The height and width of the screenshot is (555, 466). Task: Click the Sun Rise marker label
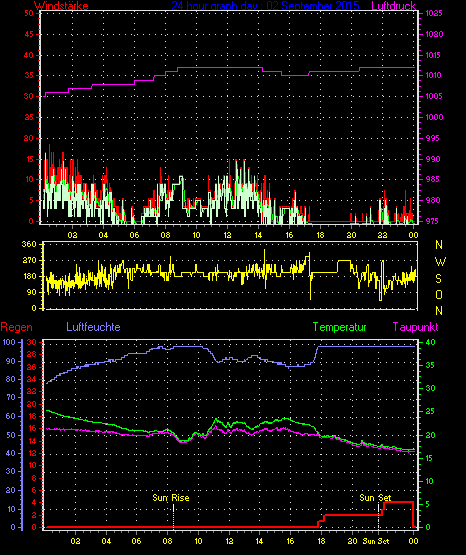171,498
